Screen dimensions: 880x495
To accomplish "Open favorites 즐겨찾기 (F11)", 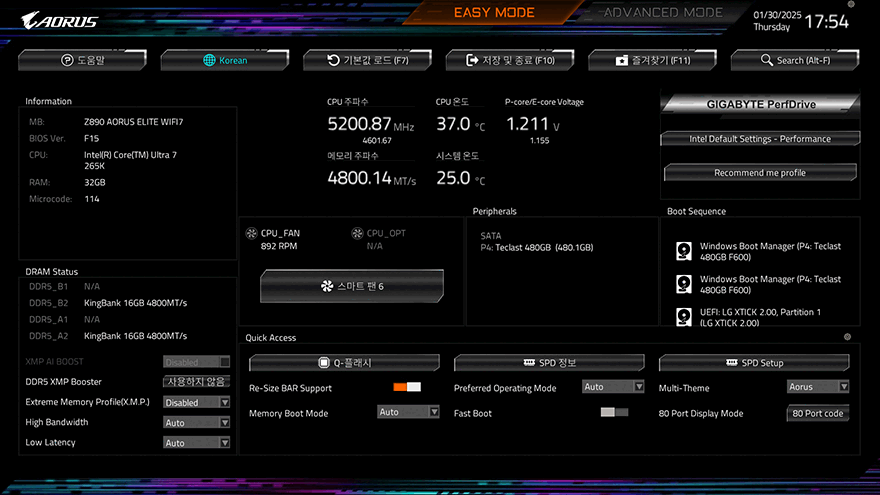I will pos(653,60).
